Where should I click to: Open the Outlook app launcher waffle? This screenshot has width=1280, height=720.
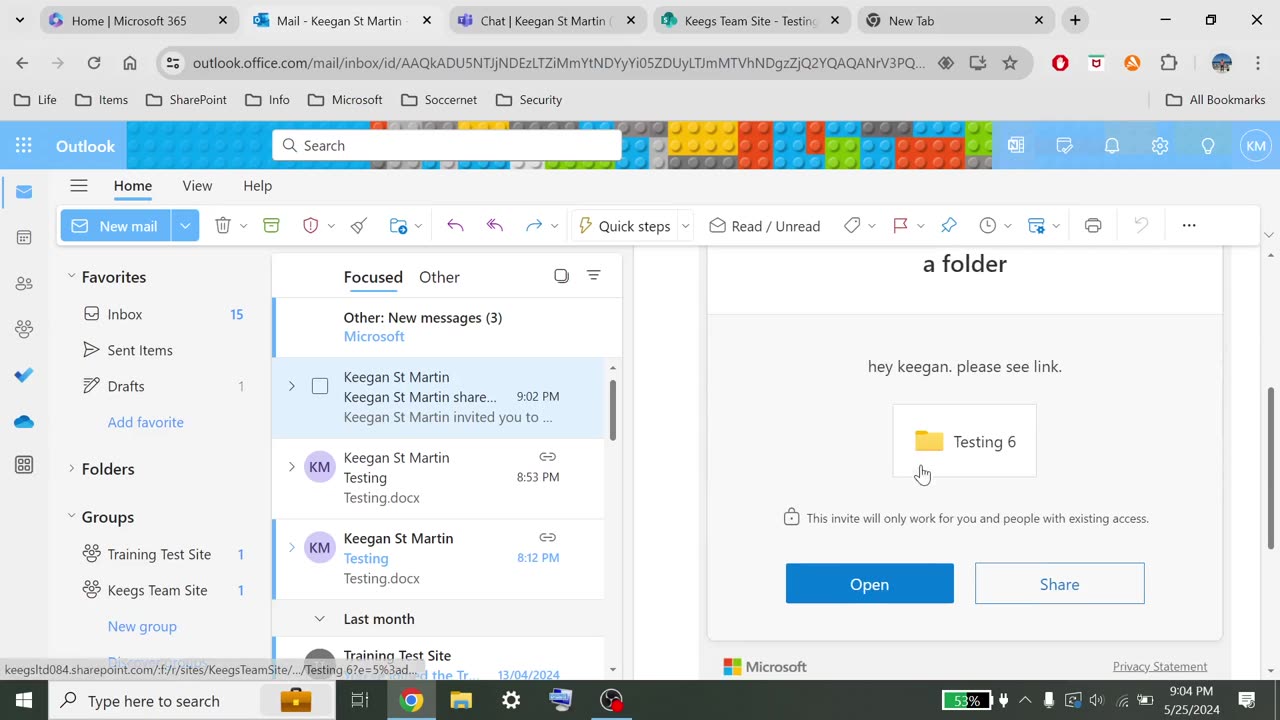pyautogui.click(x=24, y=146)
